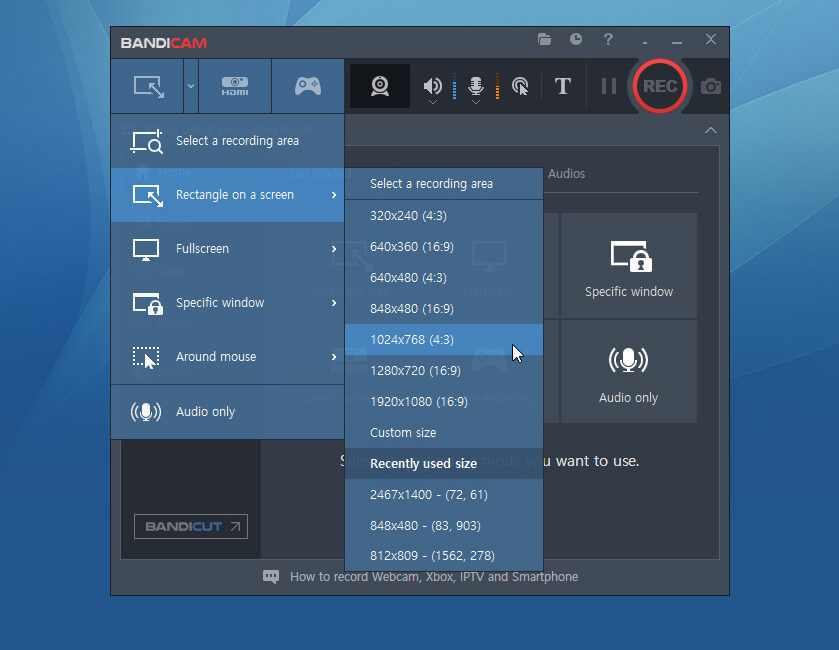839x650 pixels.
Task: Choose the Custom size option
Action: pyautogui.click(x=444, y=433)
